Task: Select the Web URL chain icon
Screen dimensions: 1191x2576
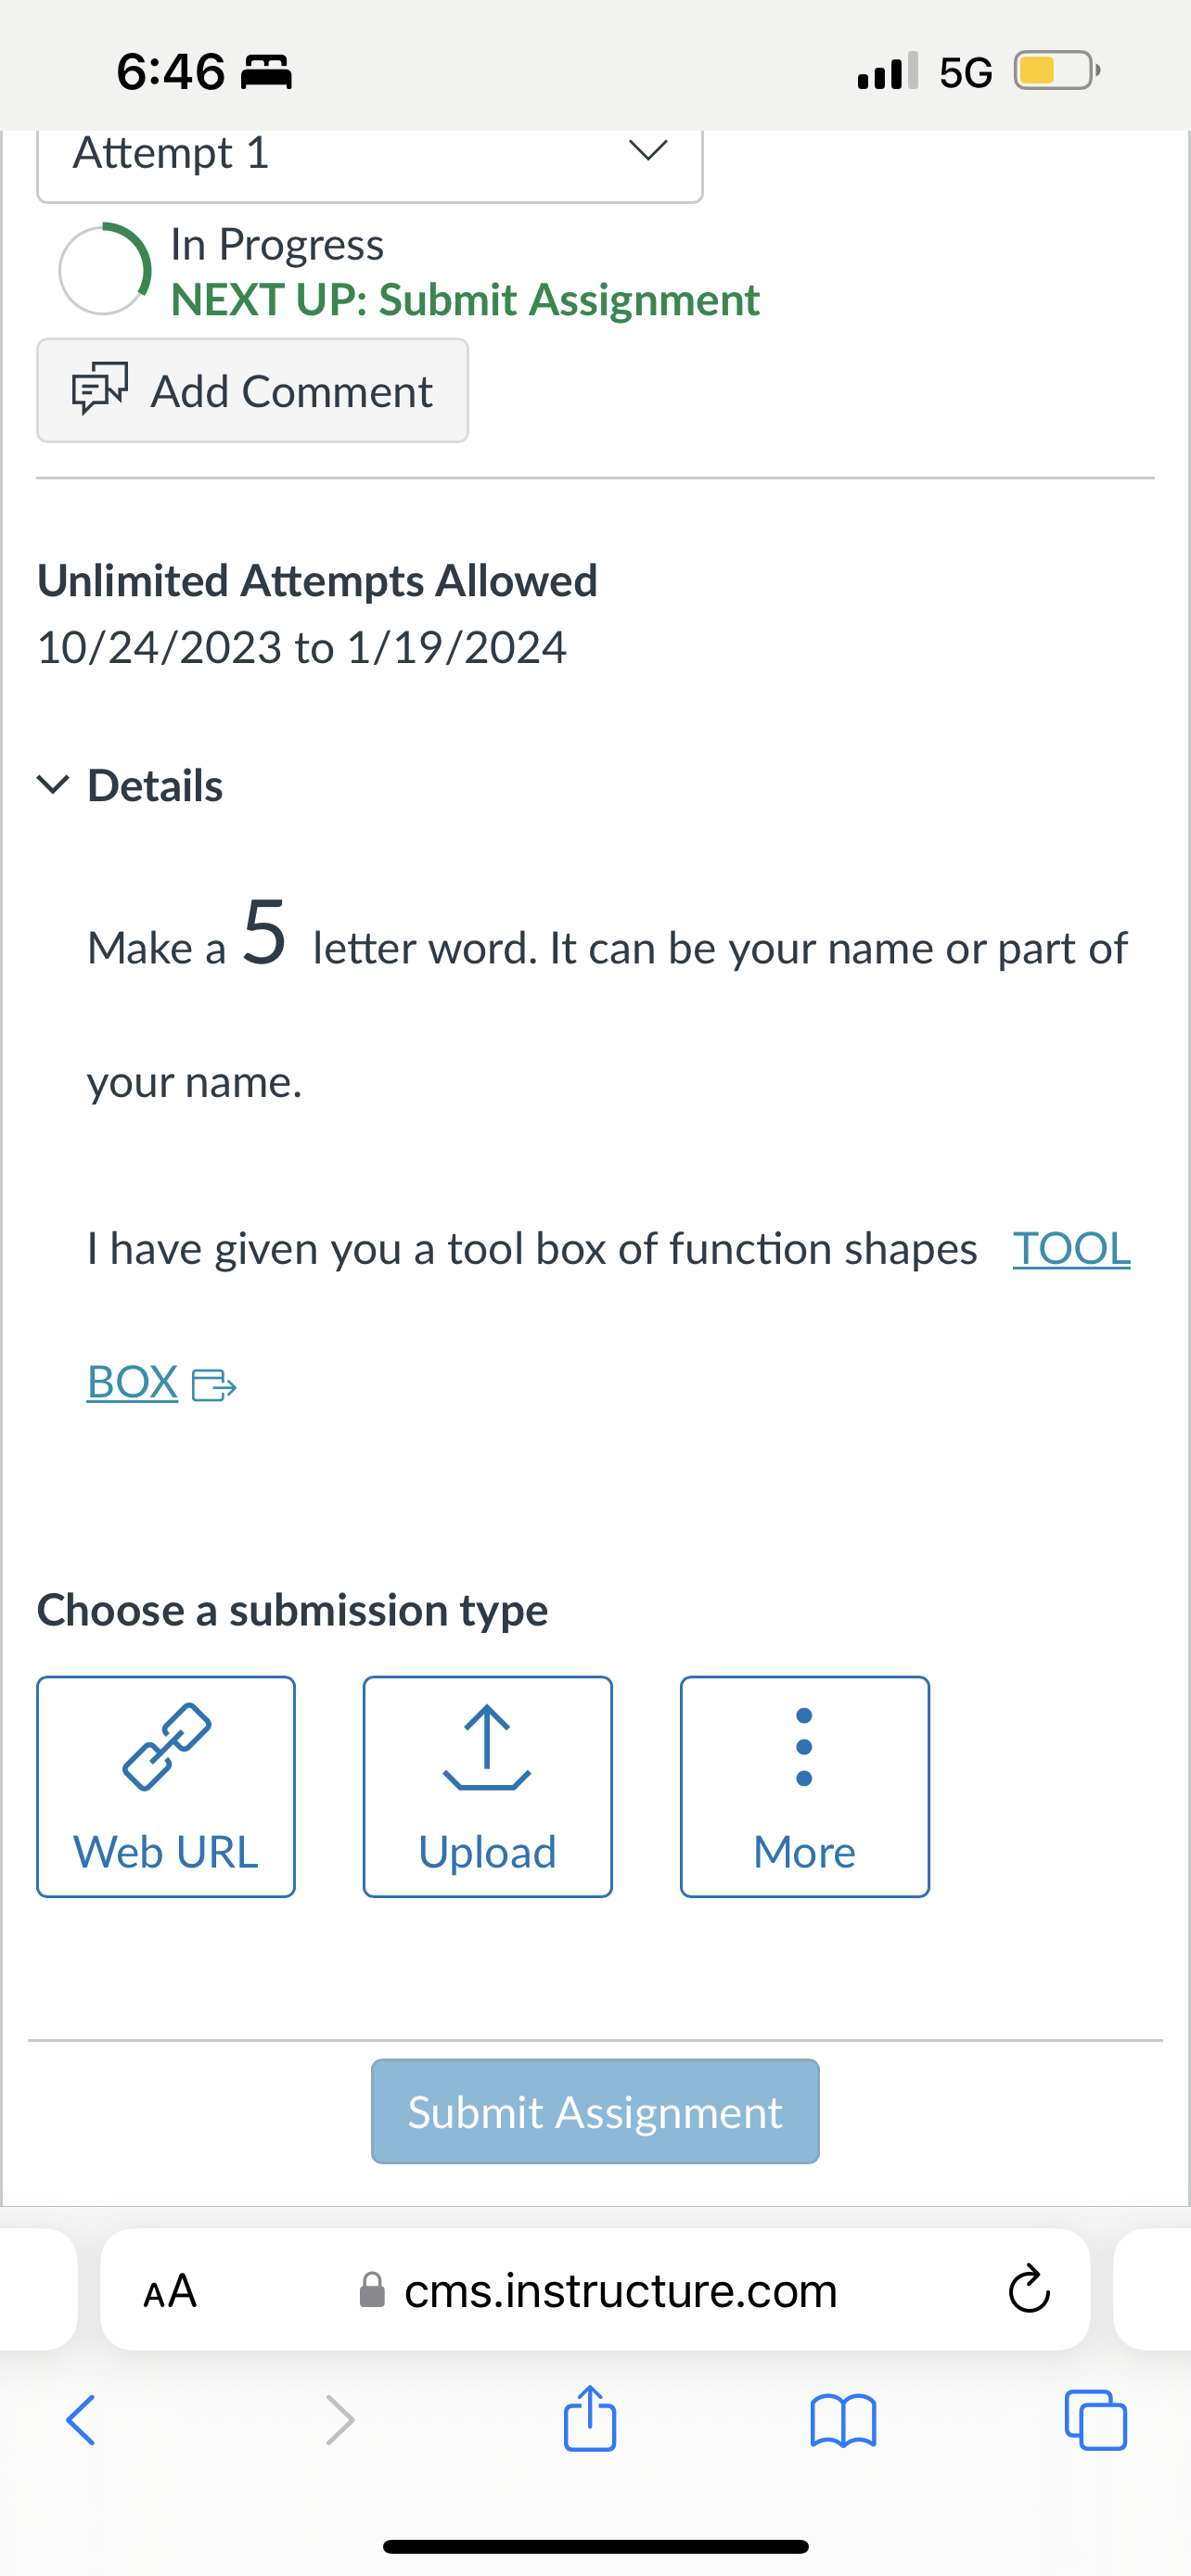Action: pos(166,1747)
